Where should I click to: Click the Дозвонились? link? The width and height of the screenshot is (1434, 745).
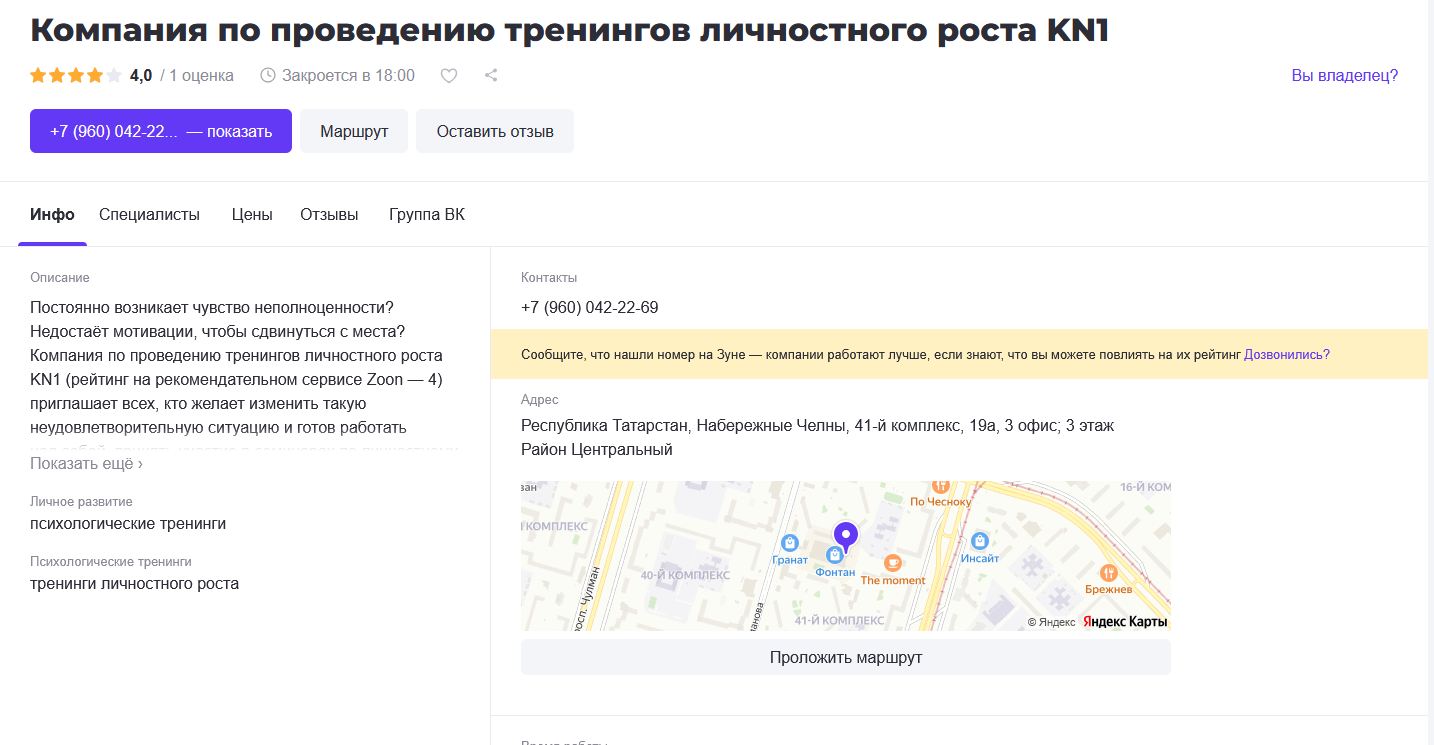(x=1286, y=354)
